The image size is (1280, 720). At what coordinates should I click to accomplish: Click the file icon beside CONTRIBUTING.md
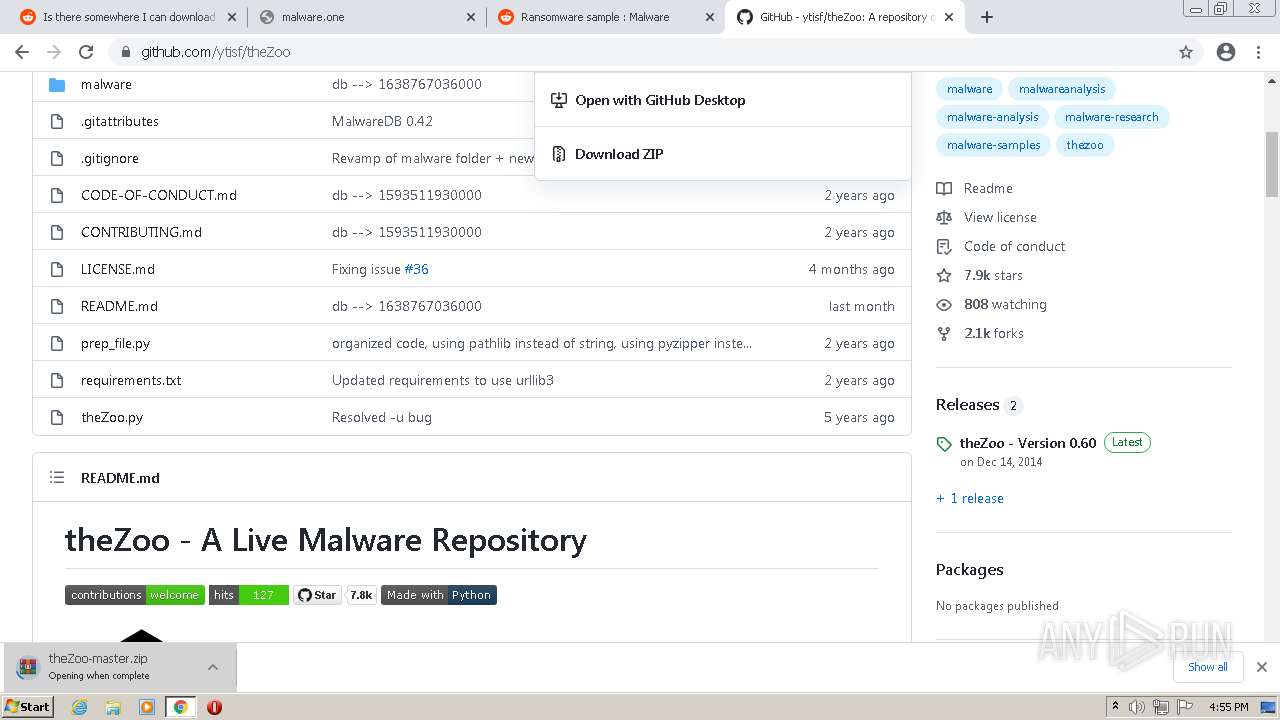coord(57,232)
